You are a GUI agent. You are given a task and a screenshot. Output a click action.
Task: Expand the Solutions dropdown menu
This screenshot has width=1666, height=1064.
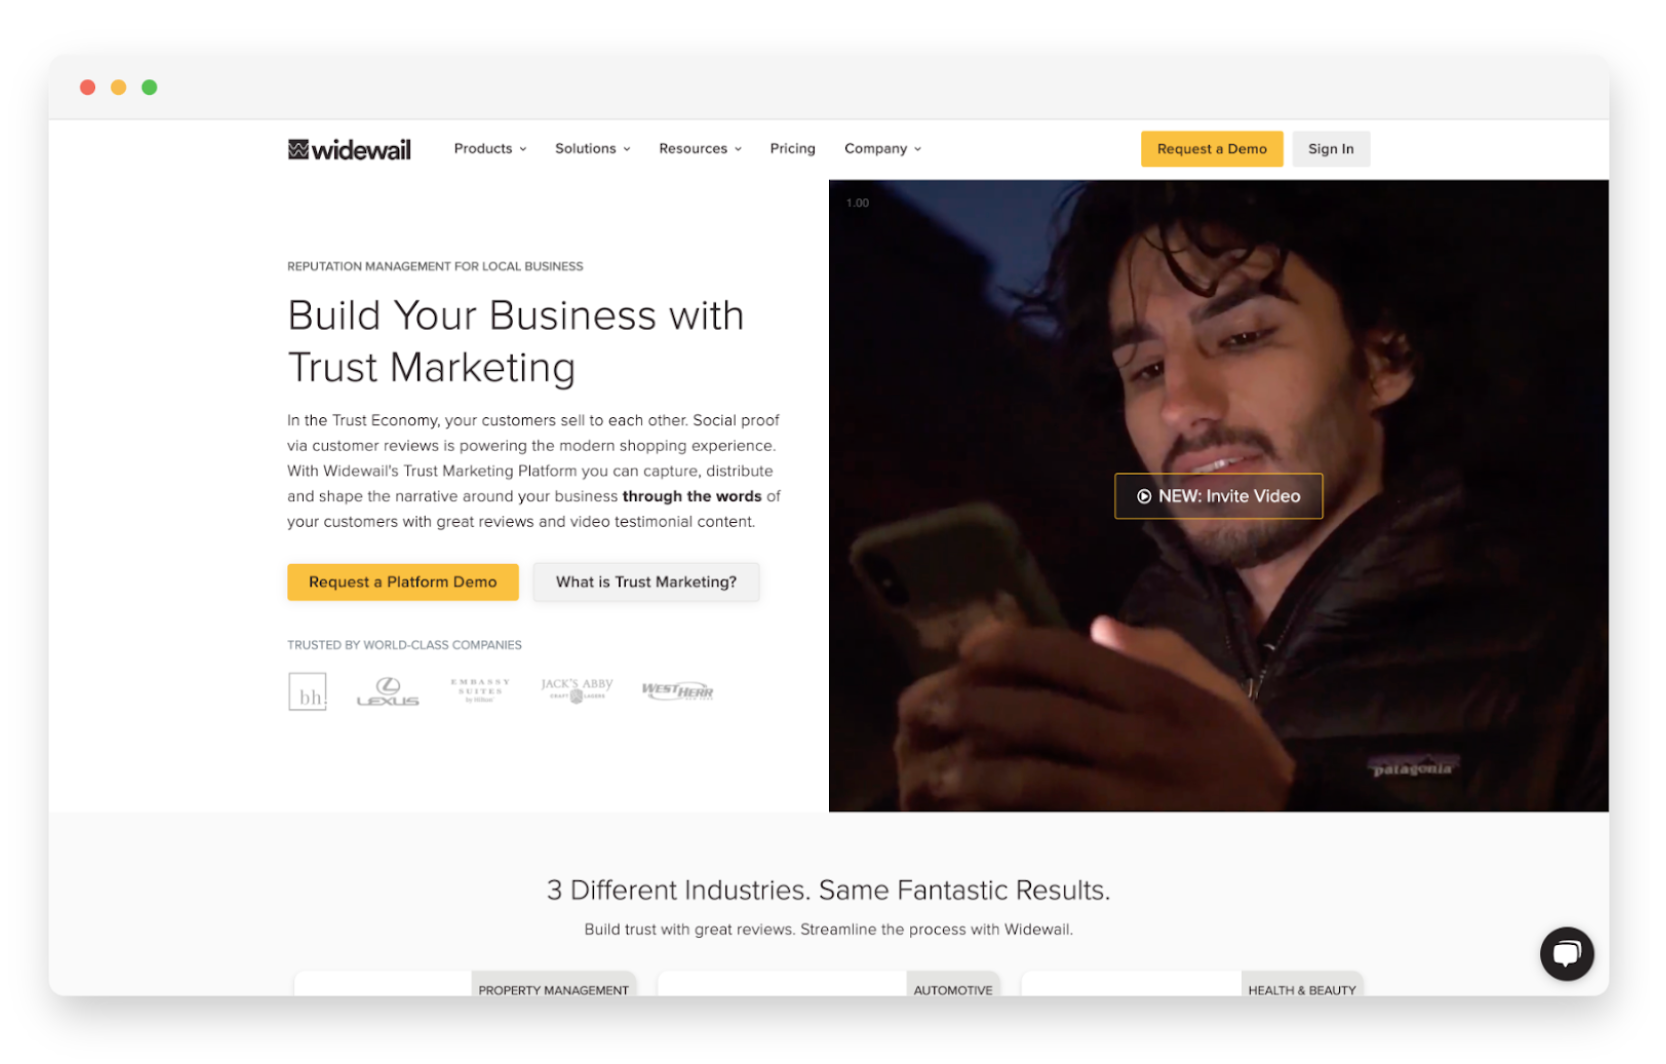(593, 148)
